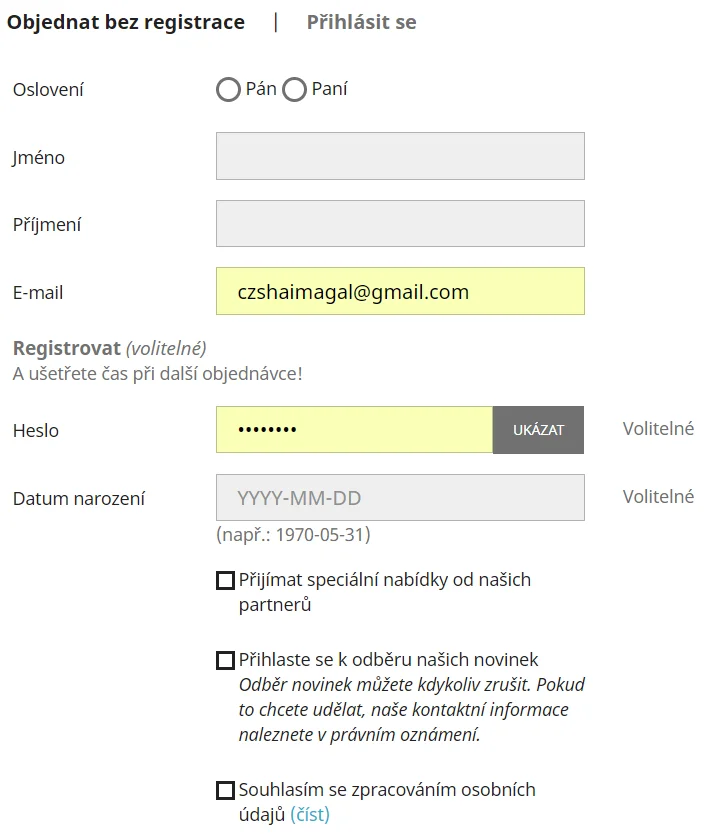Select the "Objednat bez registrace" tab
The image size is (723, 834).
126,22
